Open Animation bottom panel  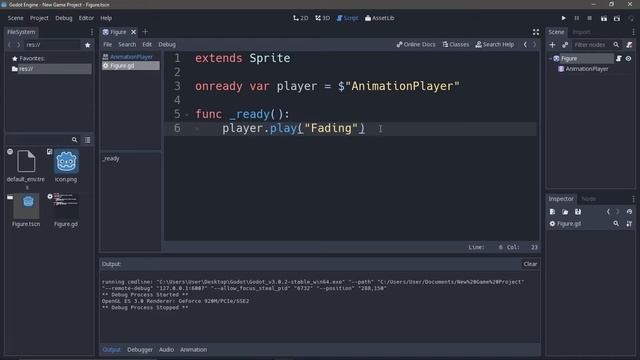click(193, 349)
